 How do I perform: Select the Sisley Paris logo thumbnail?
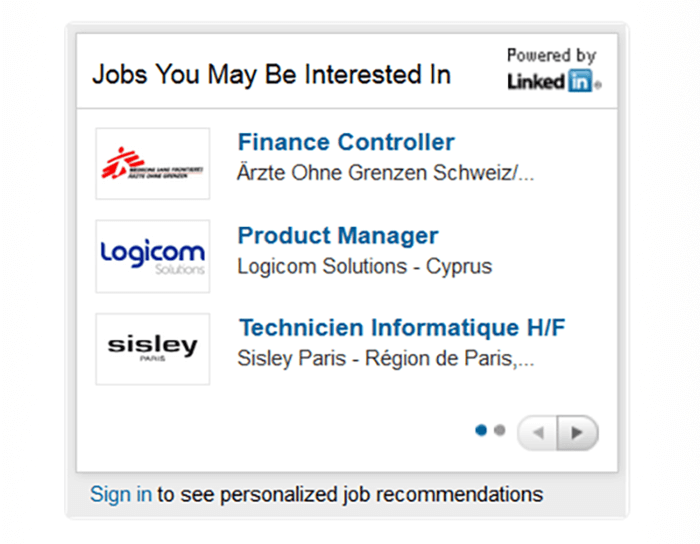[153, 349]
